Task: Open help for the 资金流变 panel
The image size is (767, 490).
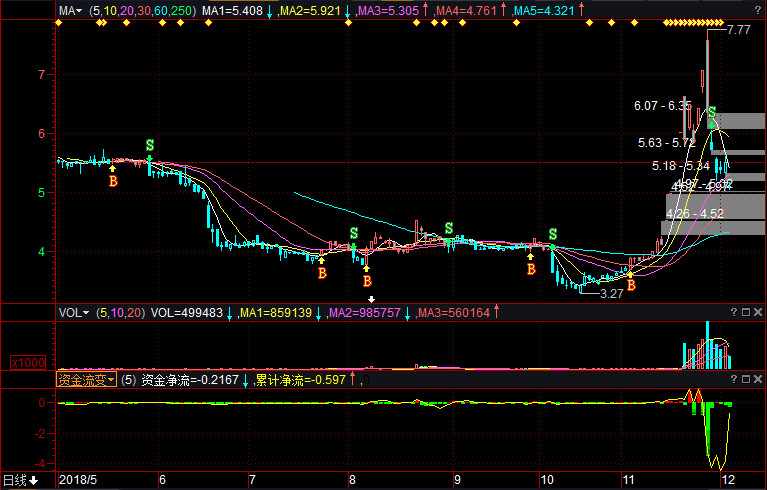Action: click(734, 379)
